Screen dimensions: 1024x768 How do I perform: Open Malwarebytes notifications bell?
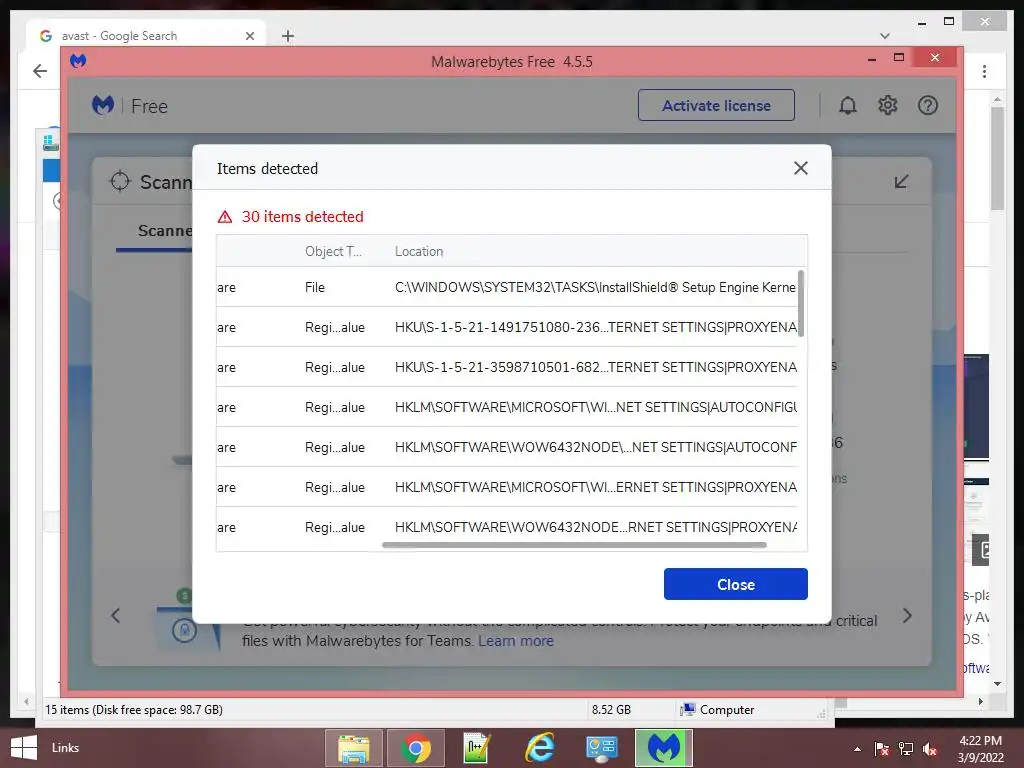point(848,105)
